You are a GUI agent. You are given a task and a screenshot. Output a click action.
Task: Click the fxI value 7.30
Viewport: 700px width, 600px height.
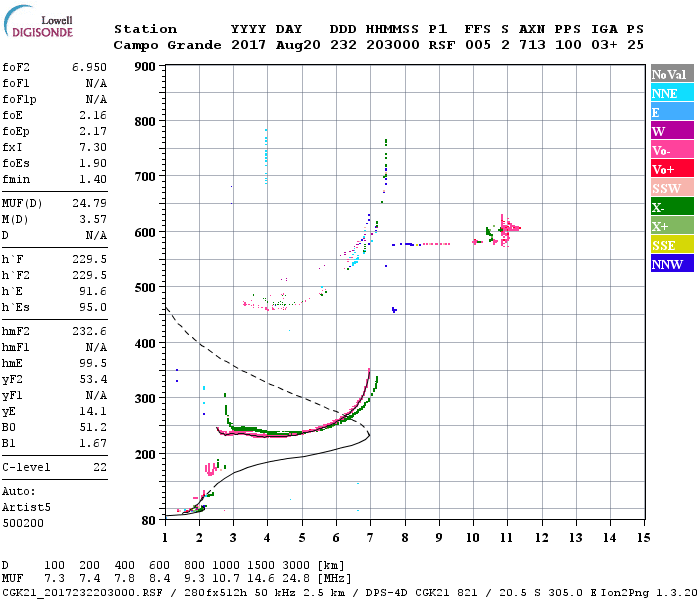click(x=93, y=147)
